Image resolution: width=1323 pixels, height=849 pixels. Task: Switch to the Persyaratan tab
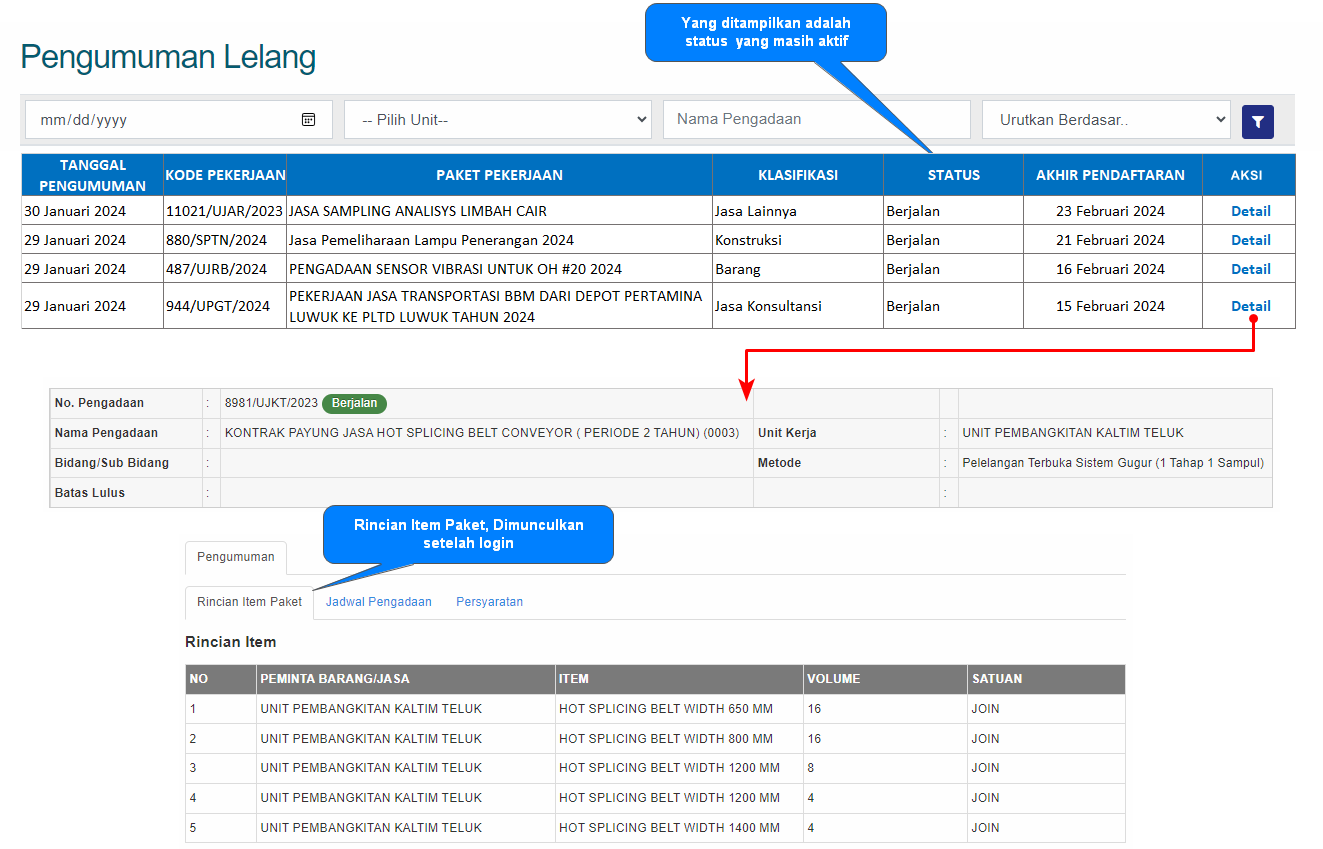pos(489,602)
